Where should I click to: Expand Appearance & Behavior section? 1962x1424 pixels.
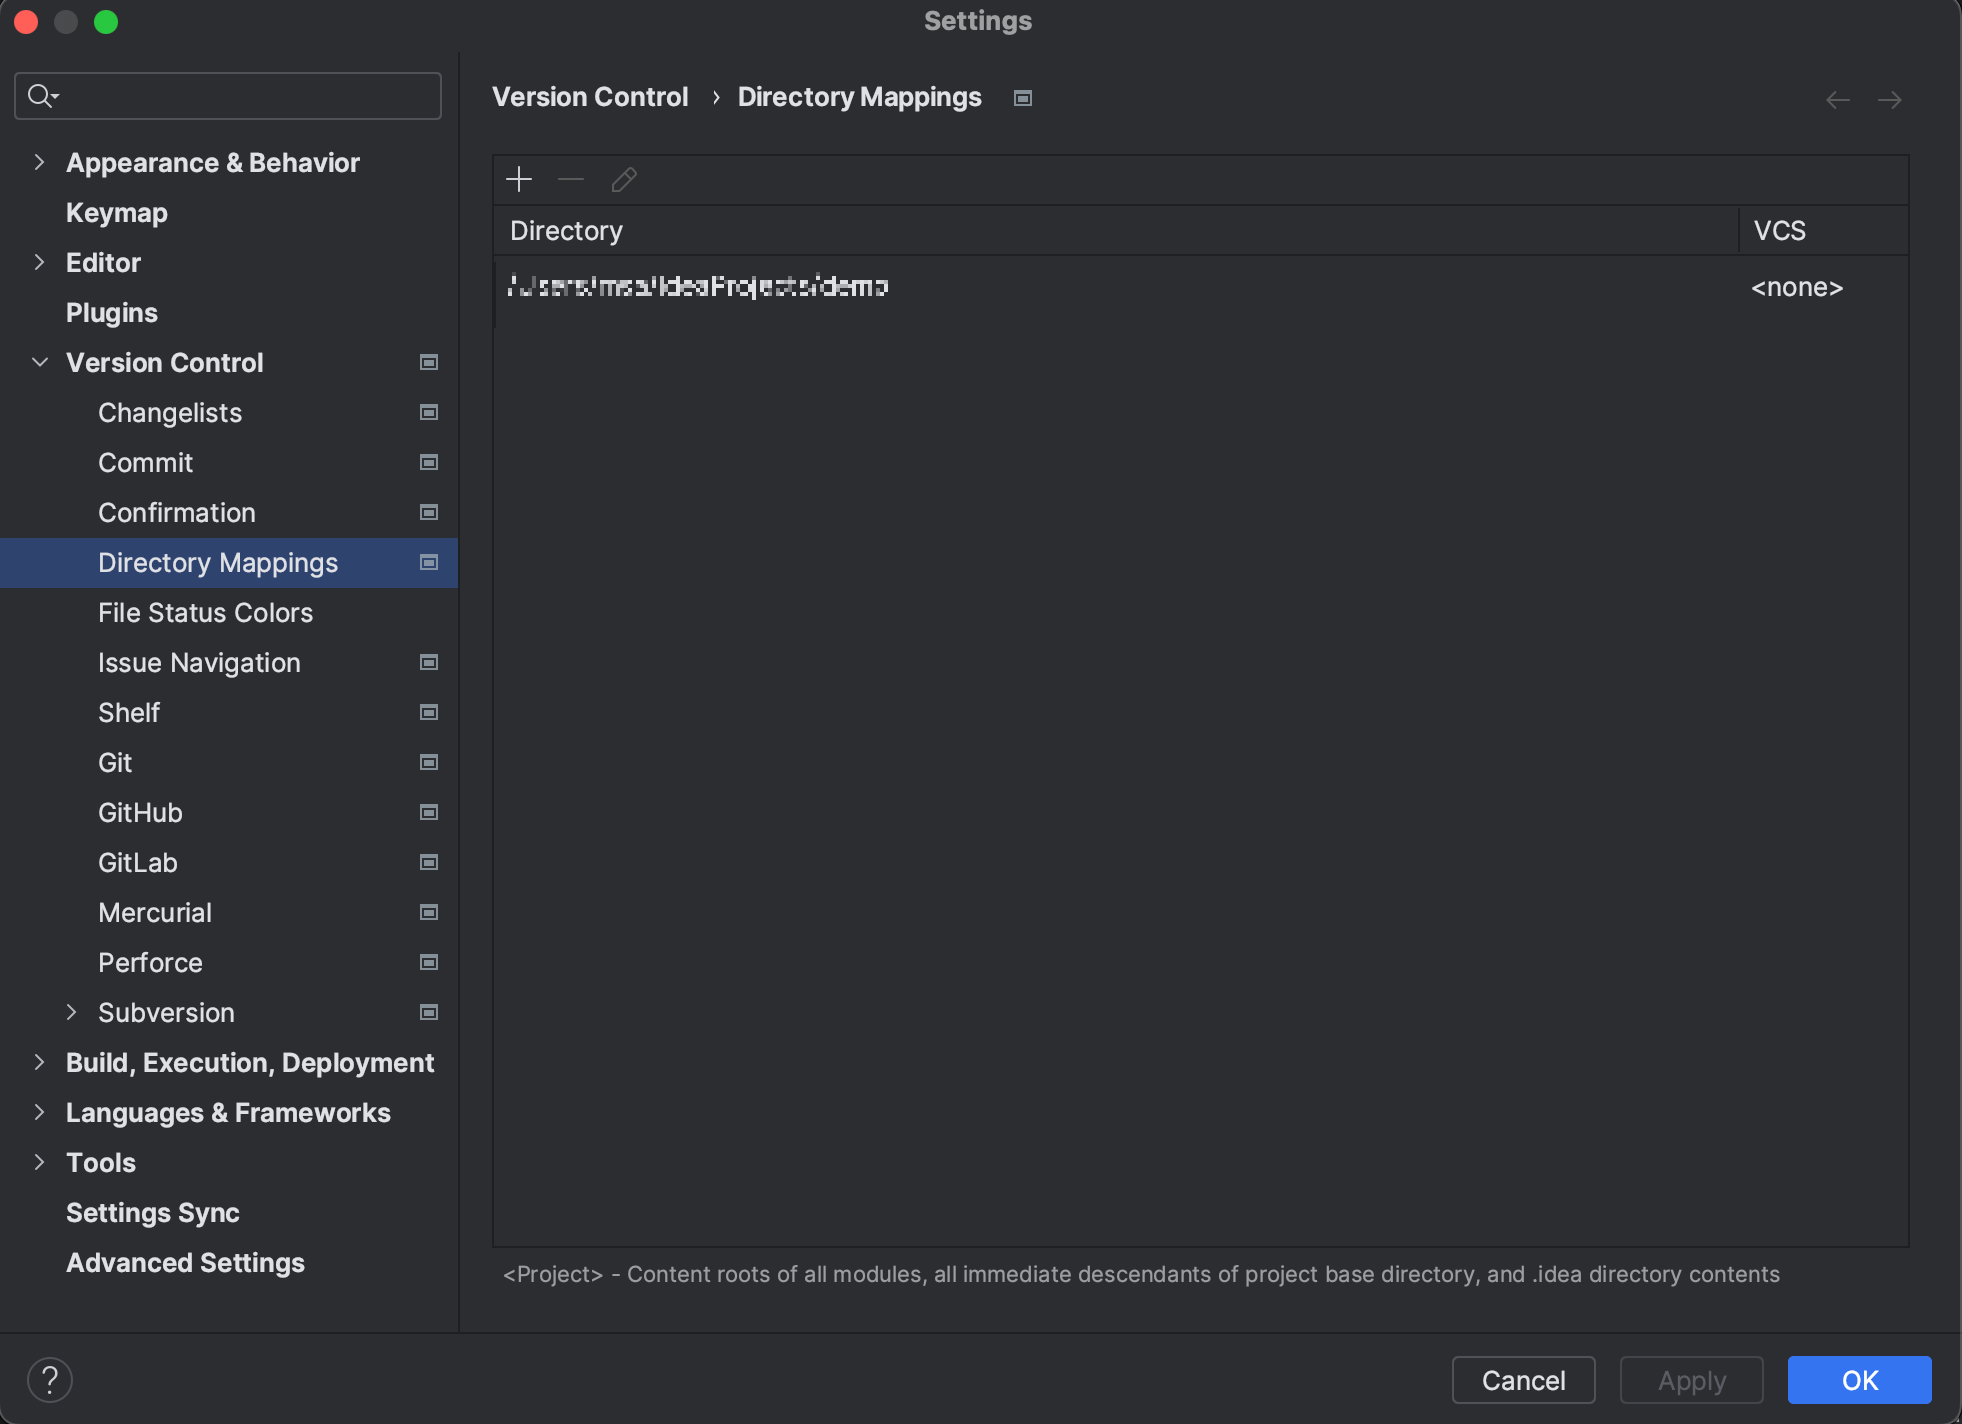[x=40, y=163]
